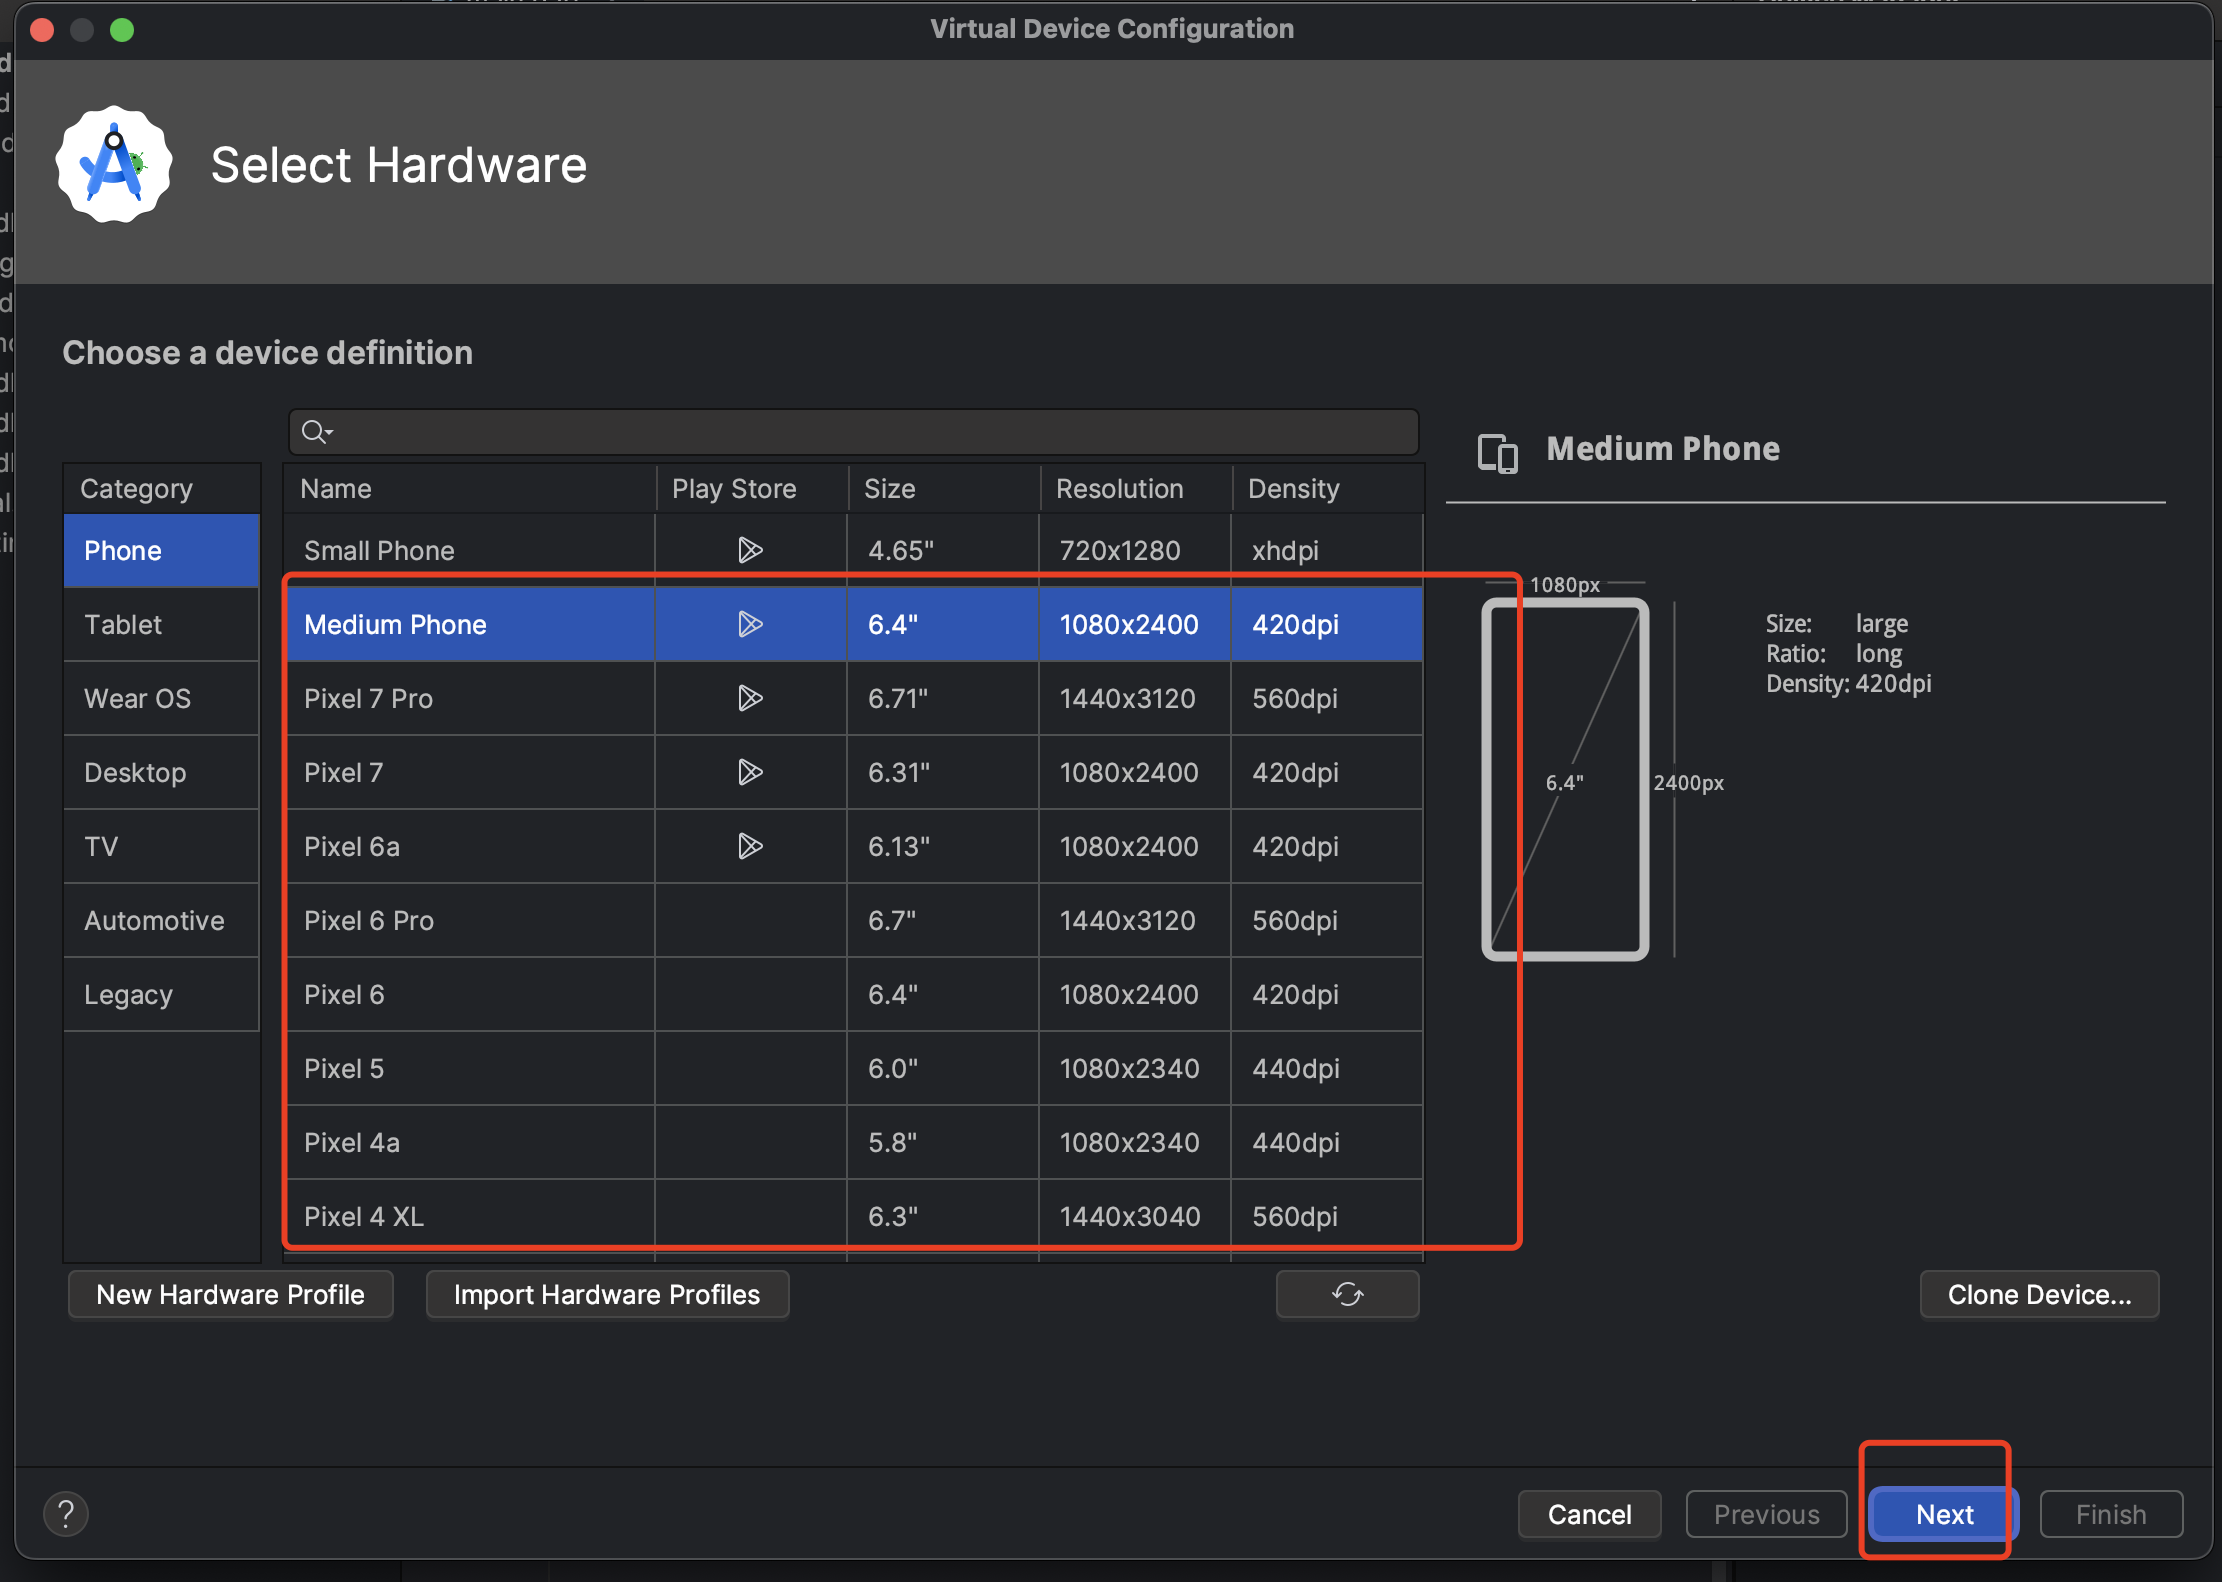
Task: Click the Play Store icon for Pixel 7 Pro
Action: pyautogui.click(x=750, y=698)
